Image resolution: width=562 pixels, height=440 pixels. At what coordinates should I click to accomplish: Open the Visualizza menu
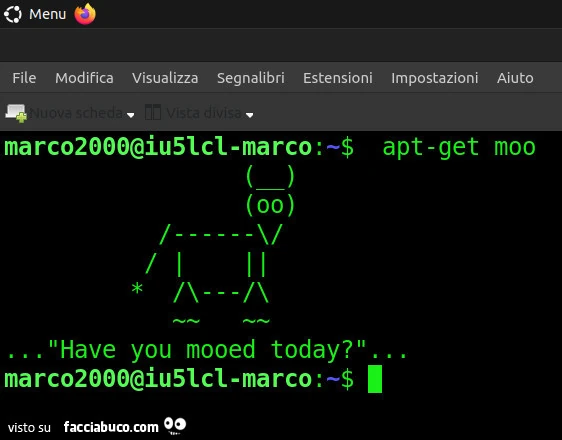(165, 78)
